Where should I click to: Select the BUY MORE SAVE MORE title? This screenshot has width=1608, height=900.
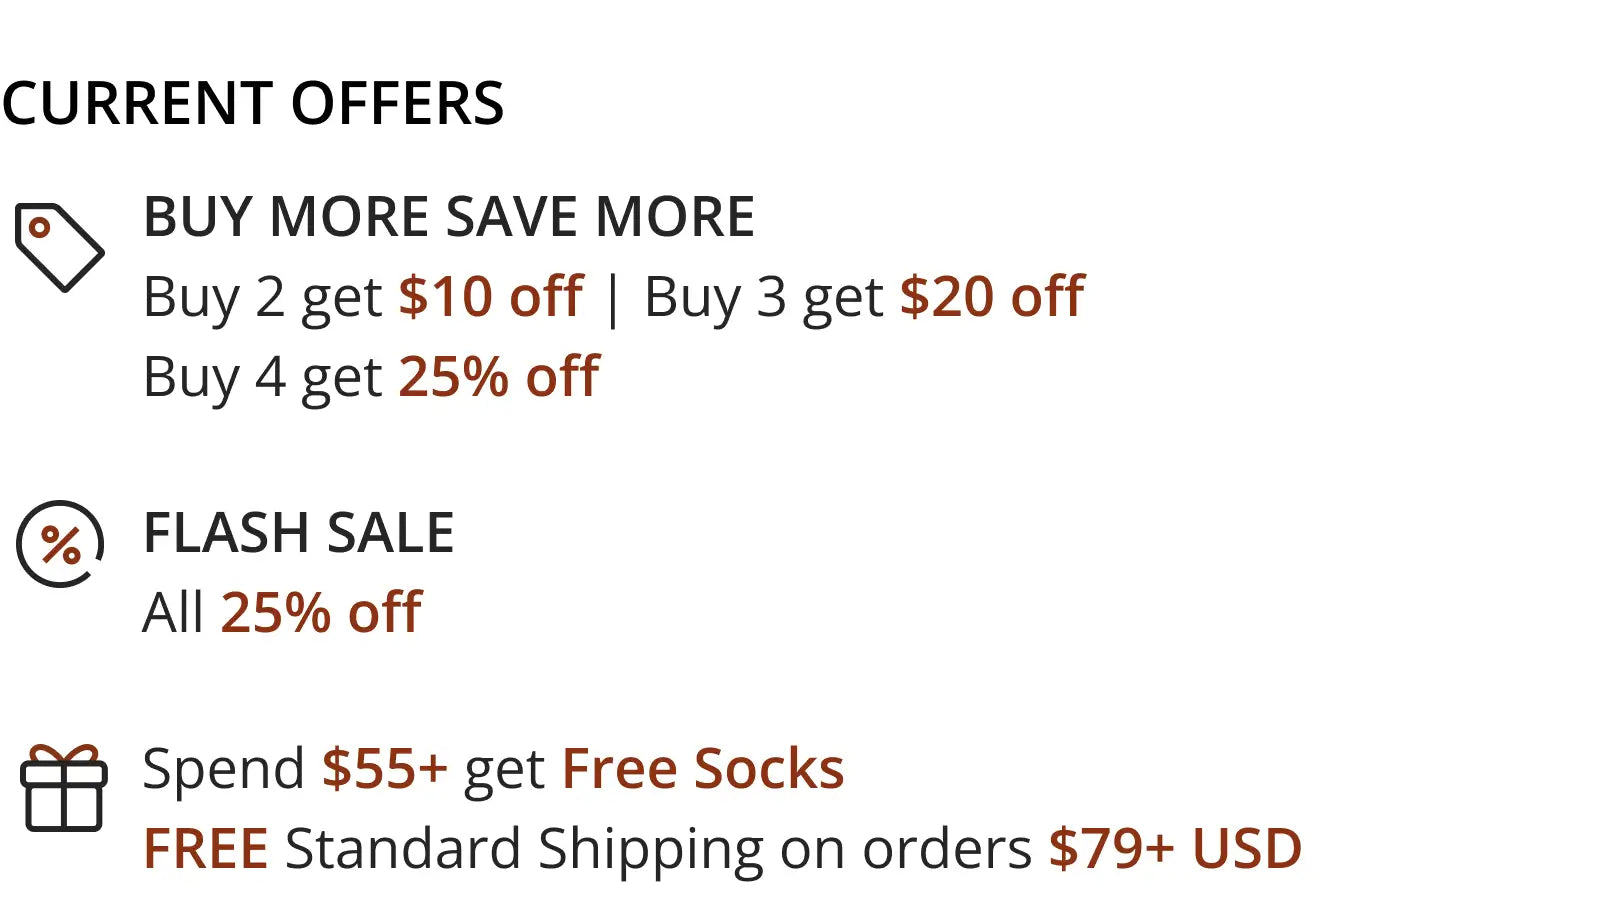pos(448,217)
